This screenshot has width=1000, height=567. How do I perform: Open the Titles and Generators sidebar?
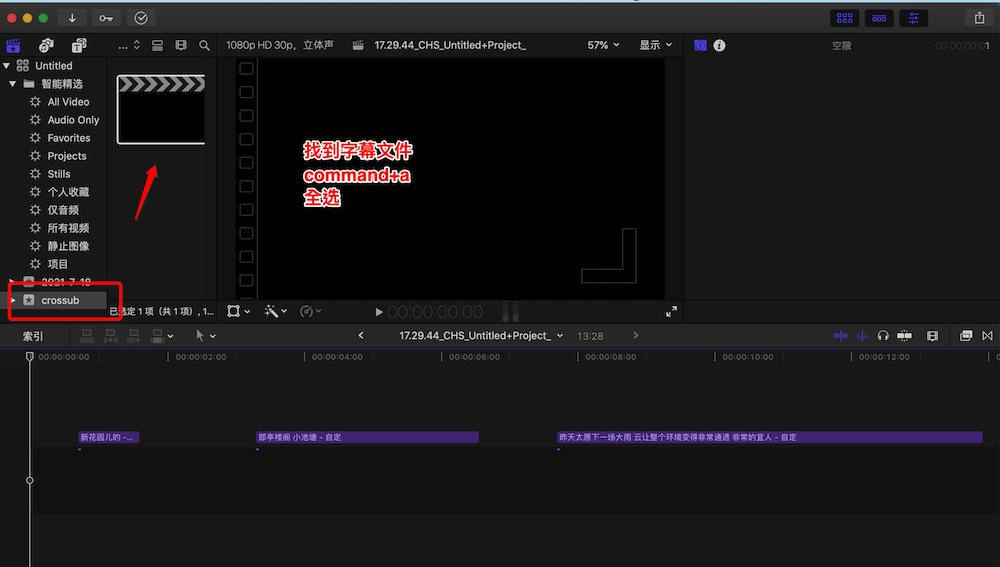click(78, 45)
